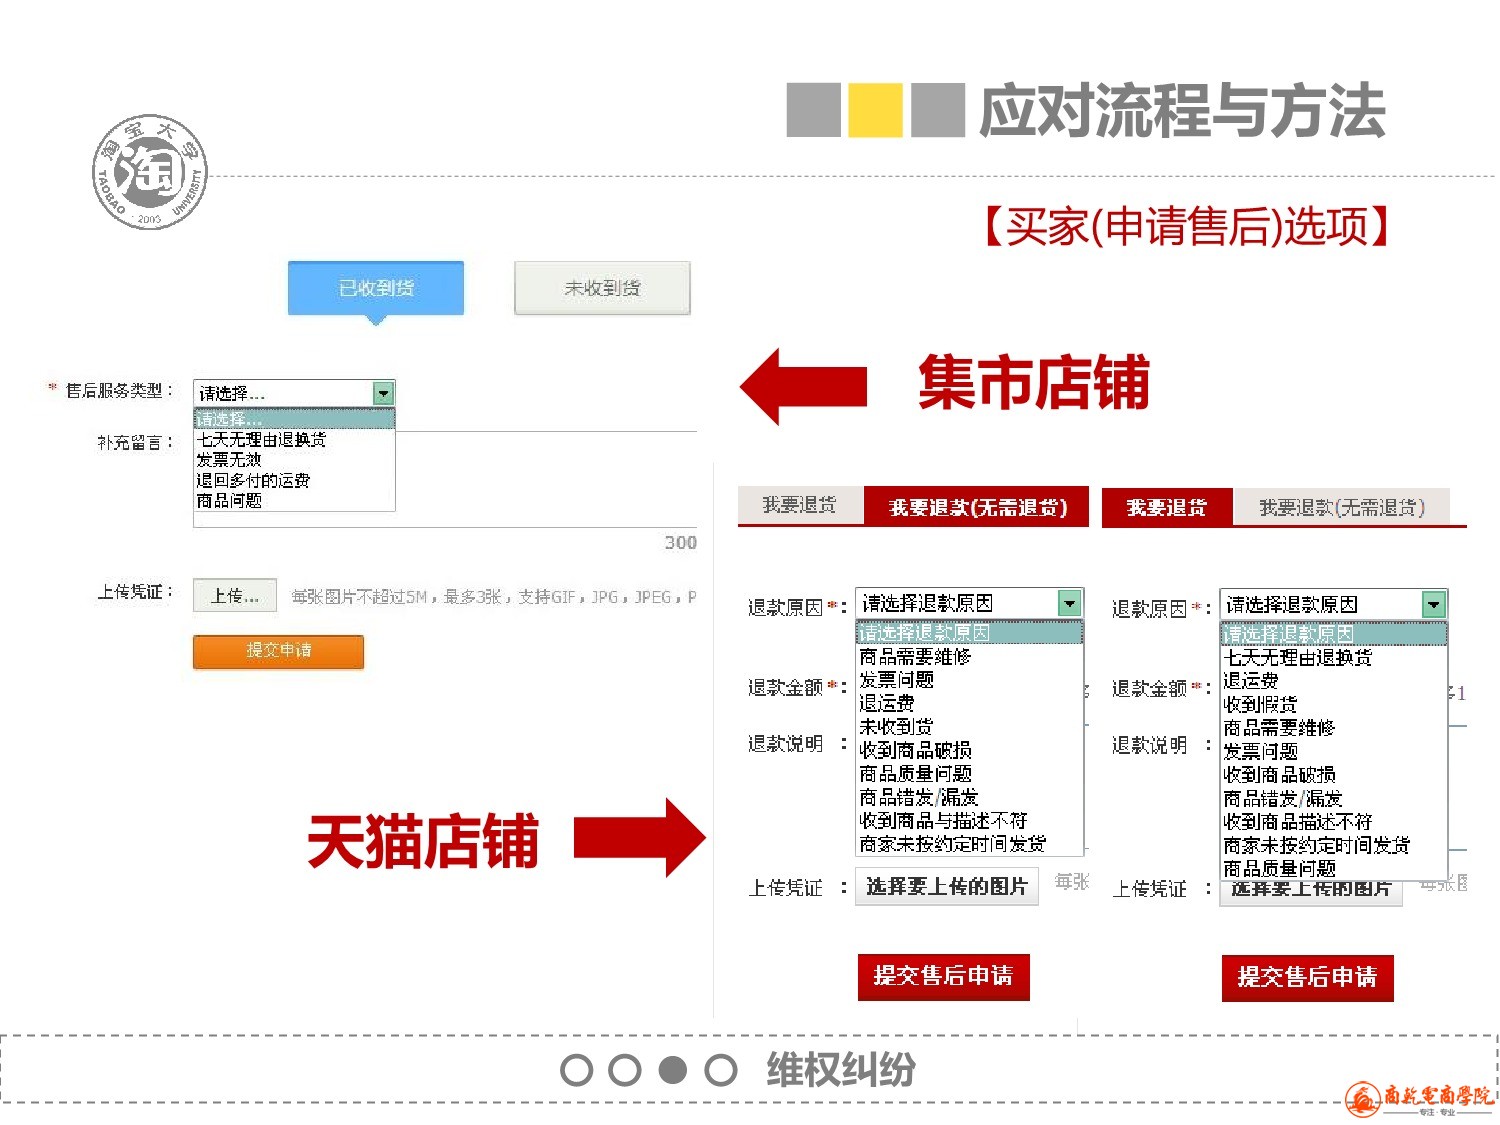
Task: Choose 商品需要维修 in right refund list
Action: coord(1334,728)
